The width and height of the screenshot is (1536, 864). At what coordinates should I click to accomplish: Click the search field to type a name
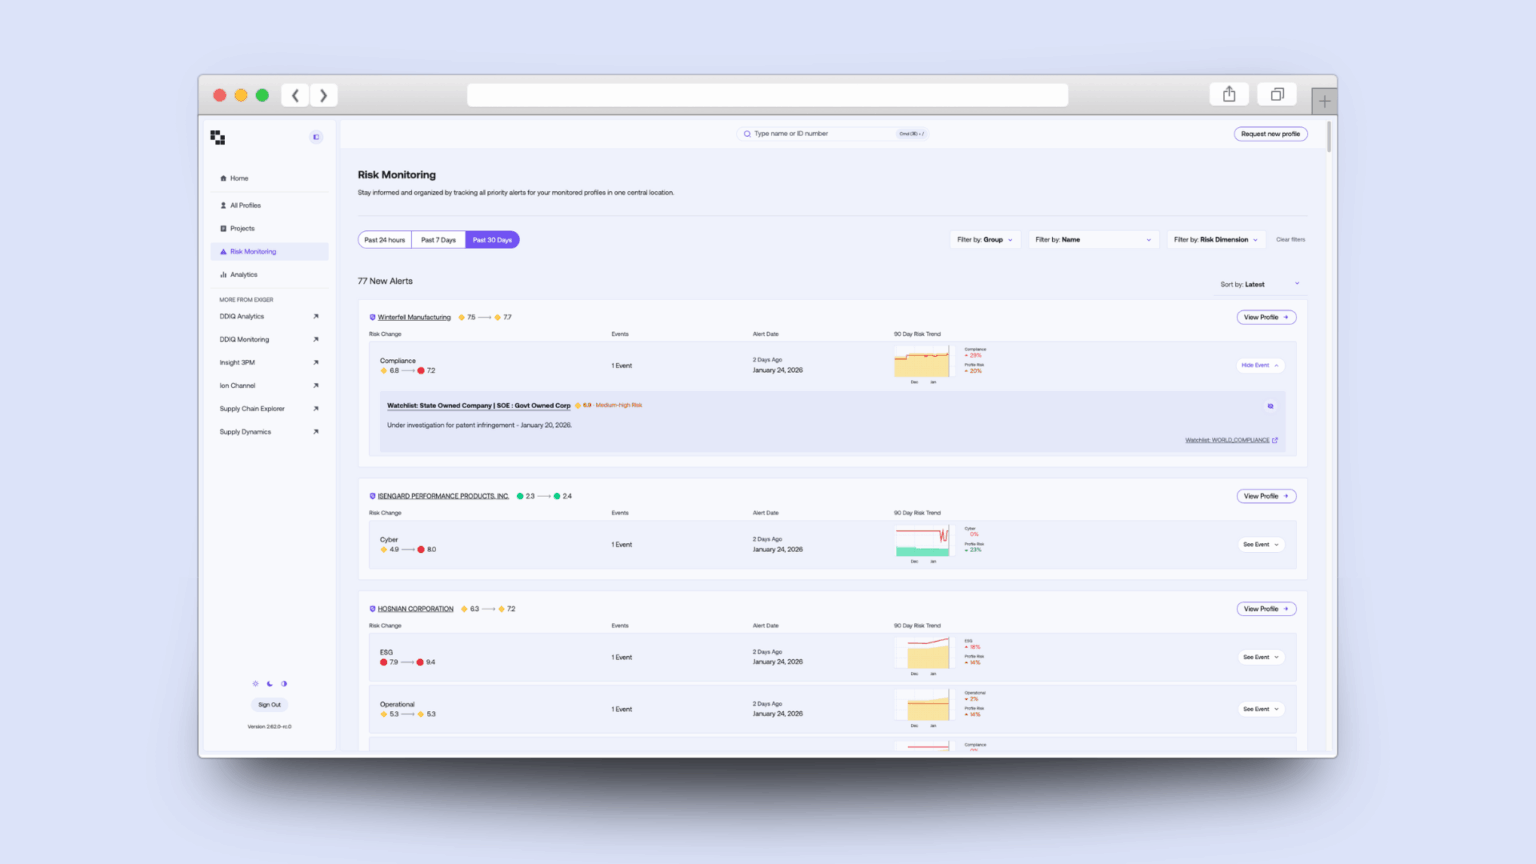click(x=830, y=133)
